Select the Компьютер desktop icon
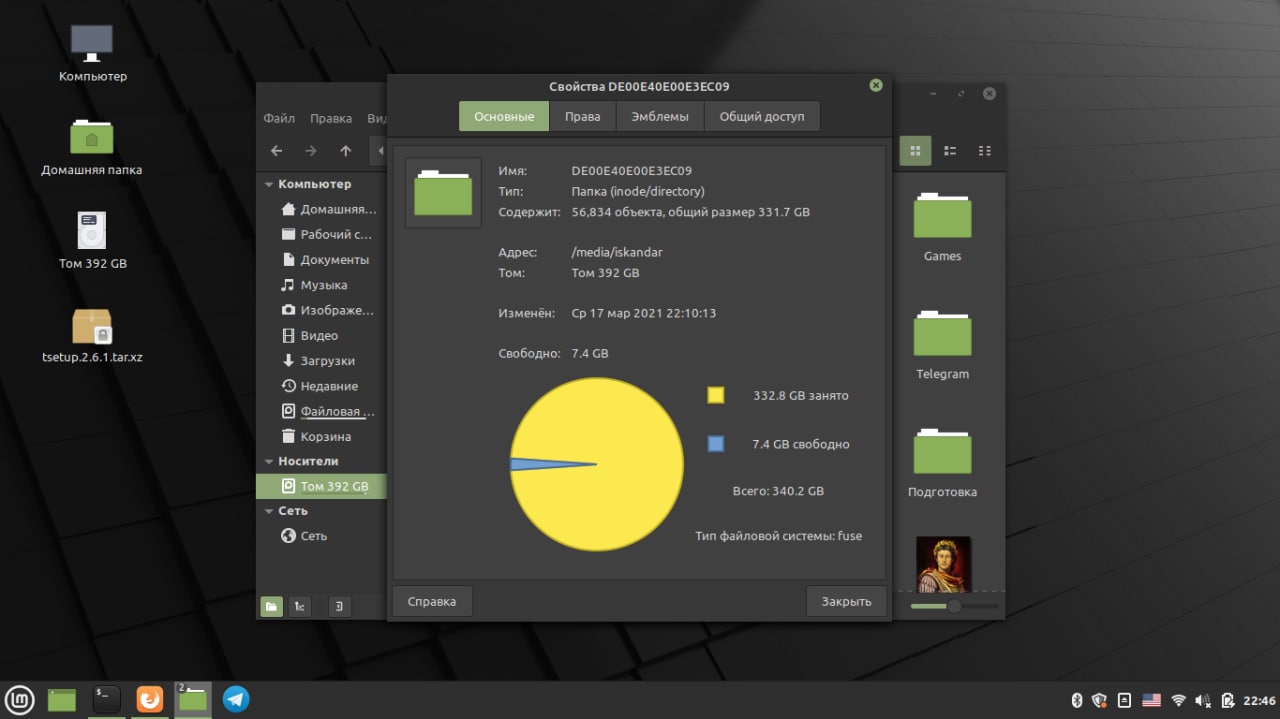The image size is (1280, 719). click(92, 54)
